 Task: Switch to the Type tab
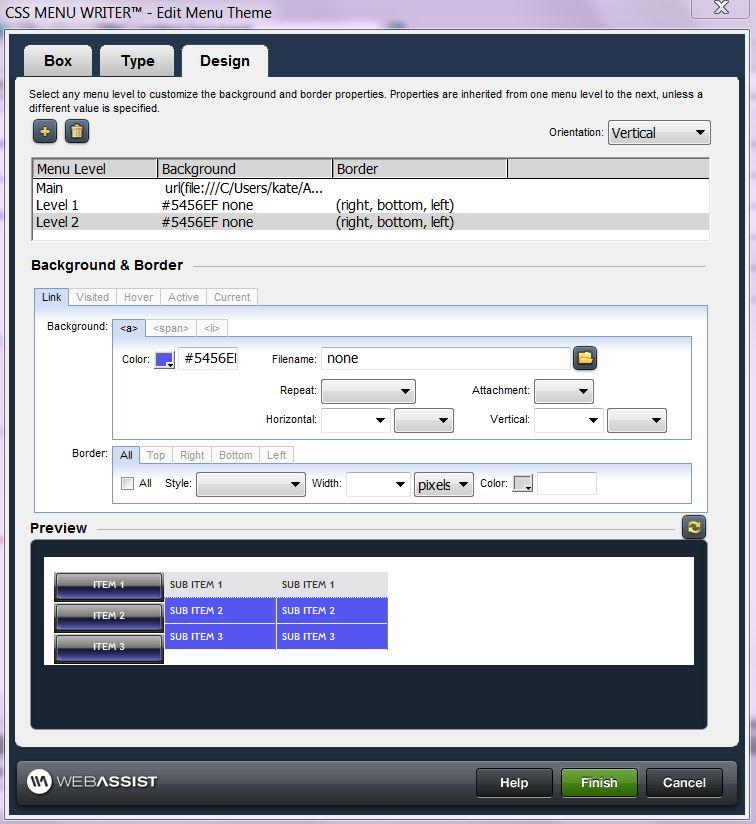138,61
